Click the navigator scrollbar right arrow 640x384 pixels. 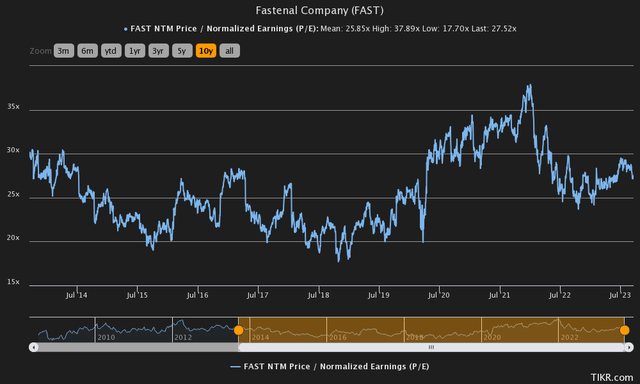pos(629,347)
